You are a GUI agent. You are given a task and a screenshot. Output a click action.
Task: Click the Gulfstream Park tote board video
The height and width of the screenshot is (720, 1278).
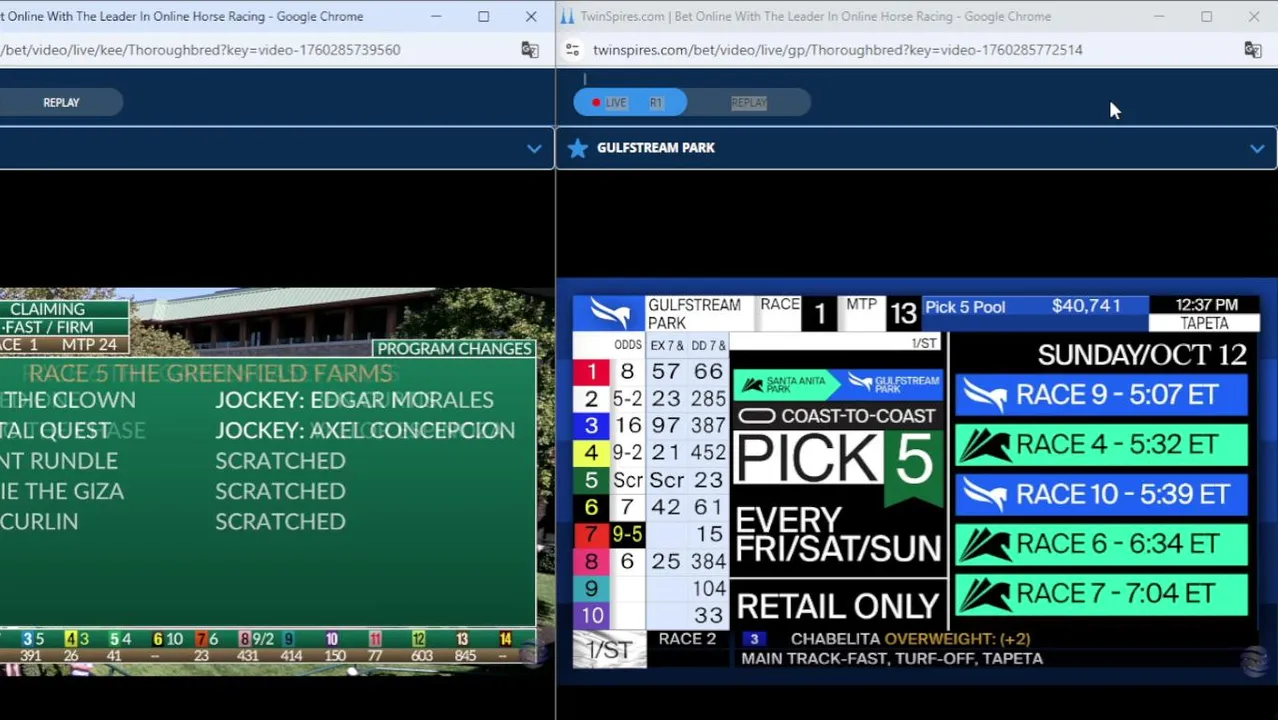tap(916, 482)
